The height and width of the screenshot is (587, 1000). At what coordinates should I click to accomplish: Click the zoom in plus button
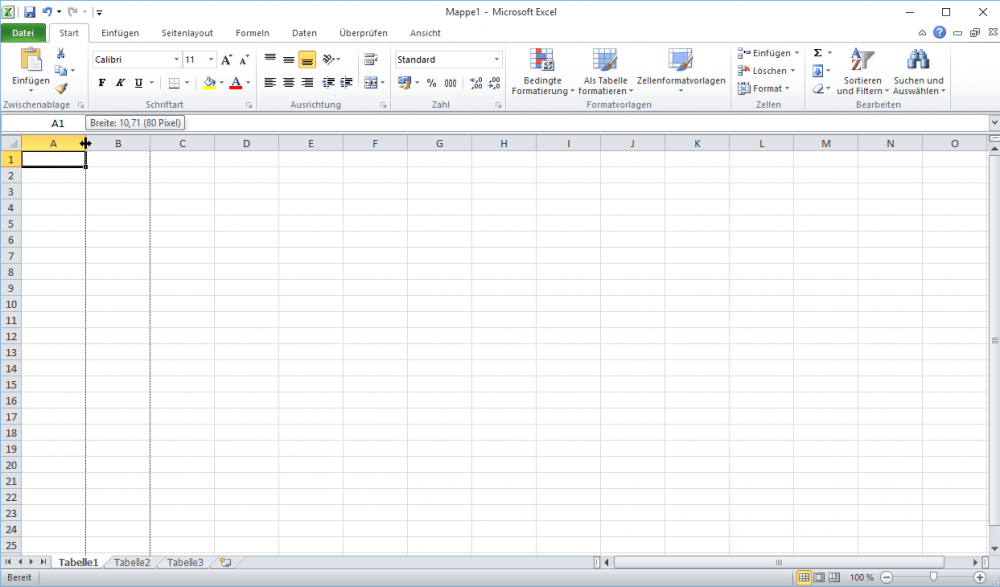980,577
